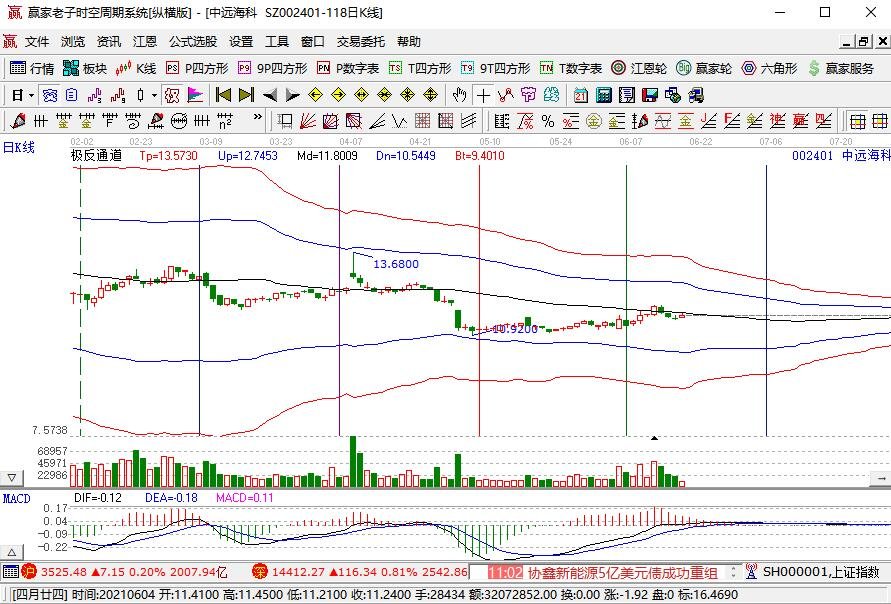
Task: Open the 浏览 menu
Action: coord(73,41)
